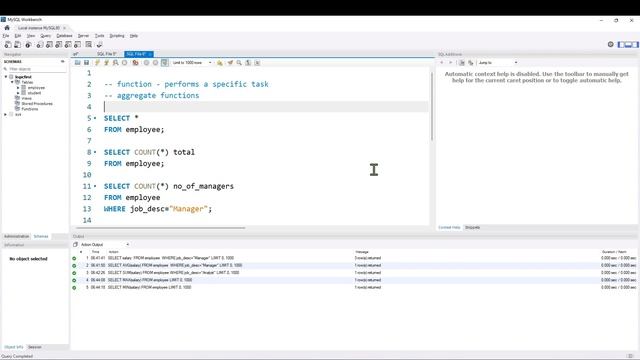640x360 pixels.
Task: Beautify query broom icon
Action: pyautogui.click(x=230, y=62)
